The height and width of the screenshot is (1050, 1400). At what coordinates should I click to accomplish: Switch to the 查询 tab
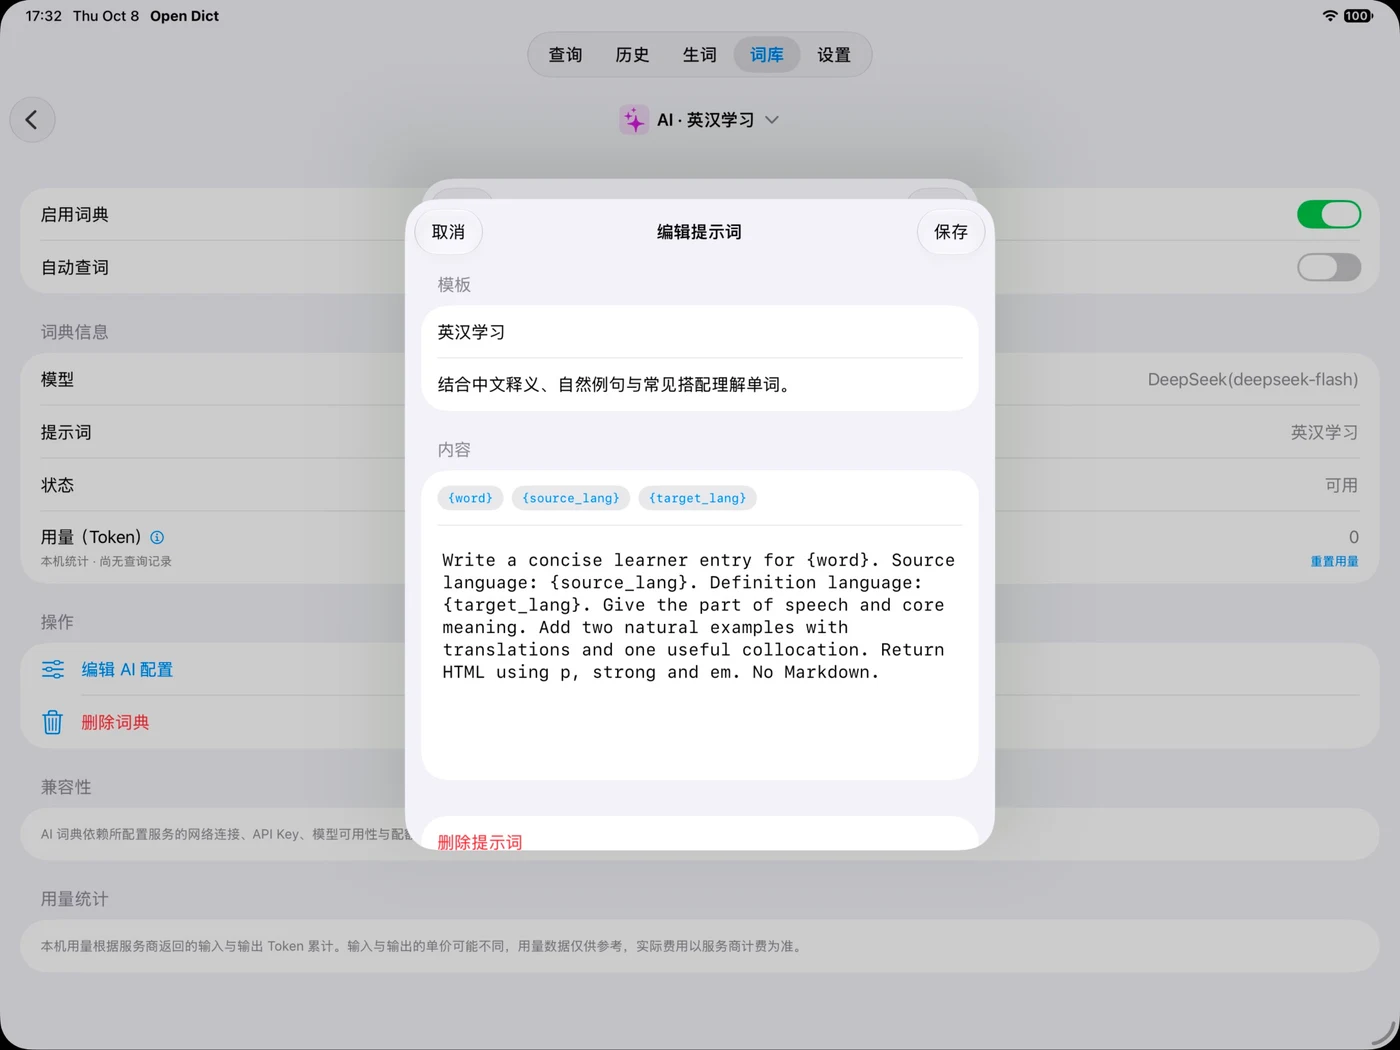[x=565, y=55]
